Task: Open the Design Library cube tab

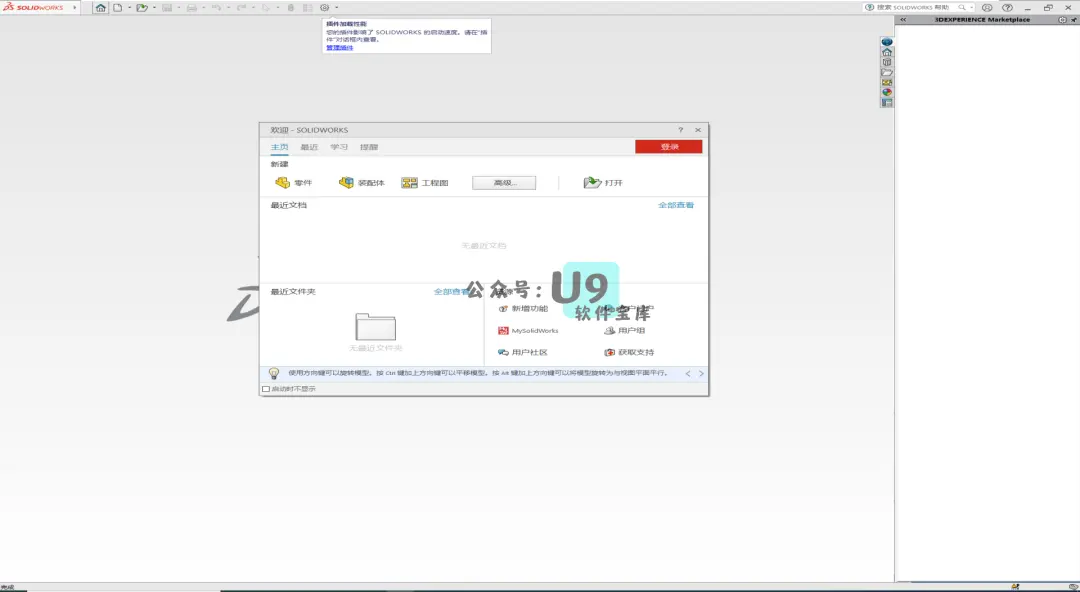Action: tap(887, 62)
